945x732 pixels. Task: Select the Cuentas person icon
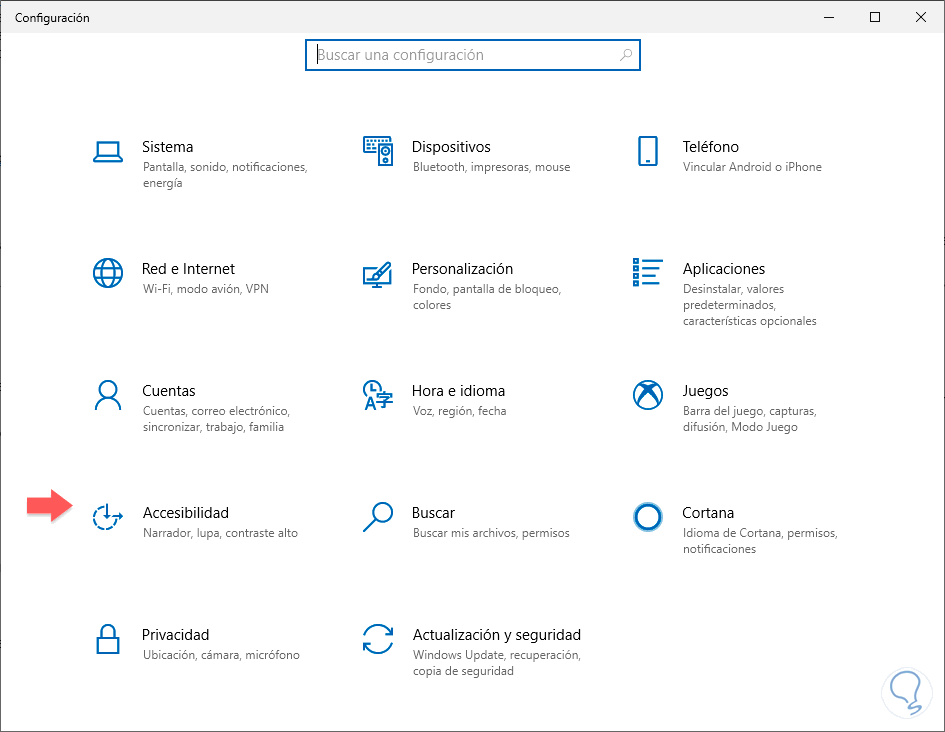coord(107,395)
